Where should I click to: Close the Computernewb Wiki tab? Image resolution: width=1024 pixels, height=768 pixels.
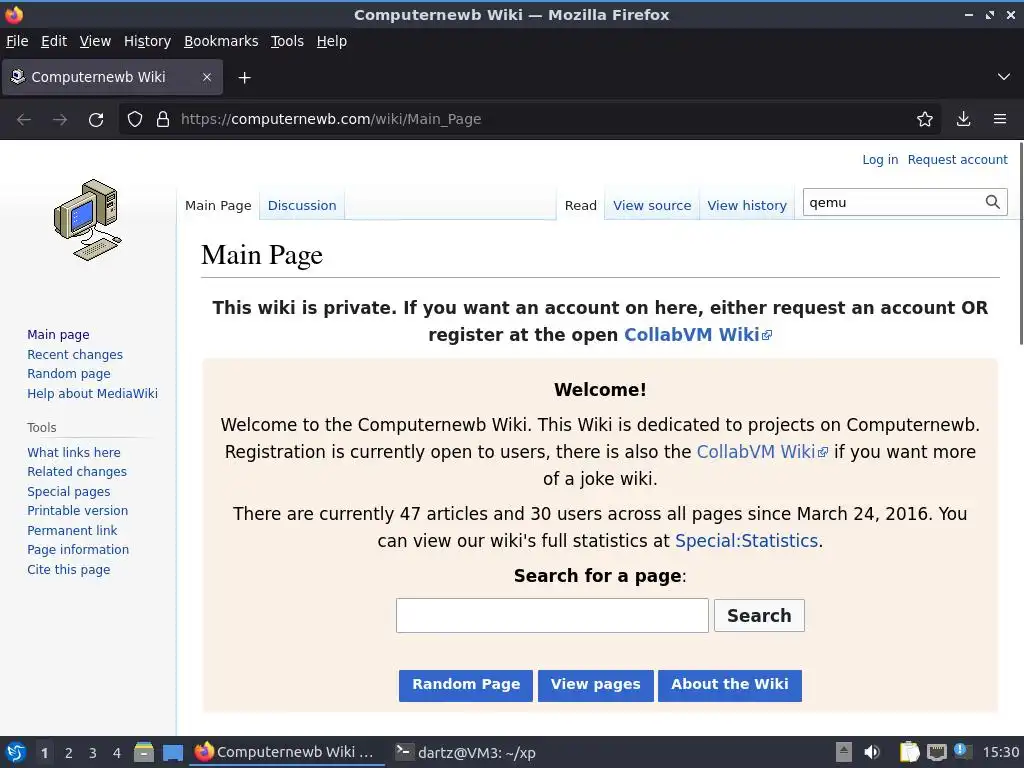[x=206, y=77]
